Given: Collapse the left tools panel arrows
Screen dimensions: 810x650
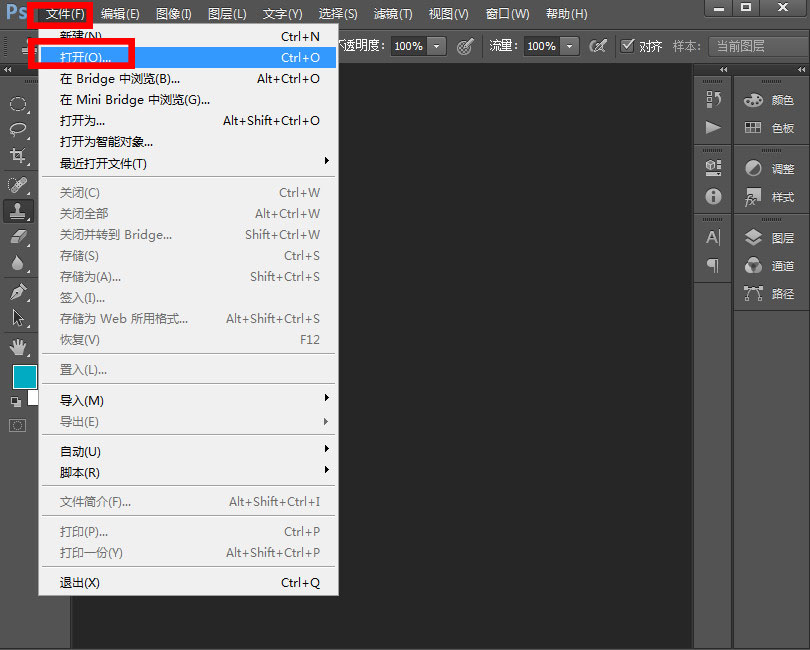Looking at the screenshot, I should click(x=7, y=69).
